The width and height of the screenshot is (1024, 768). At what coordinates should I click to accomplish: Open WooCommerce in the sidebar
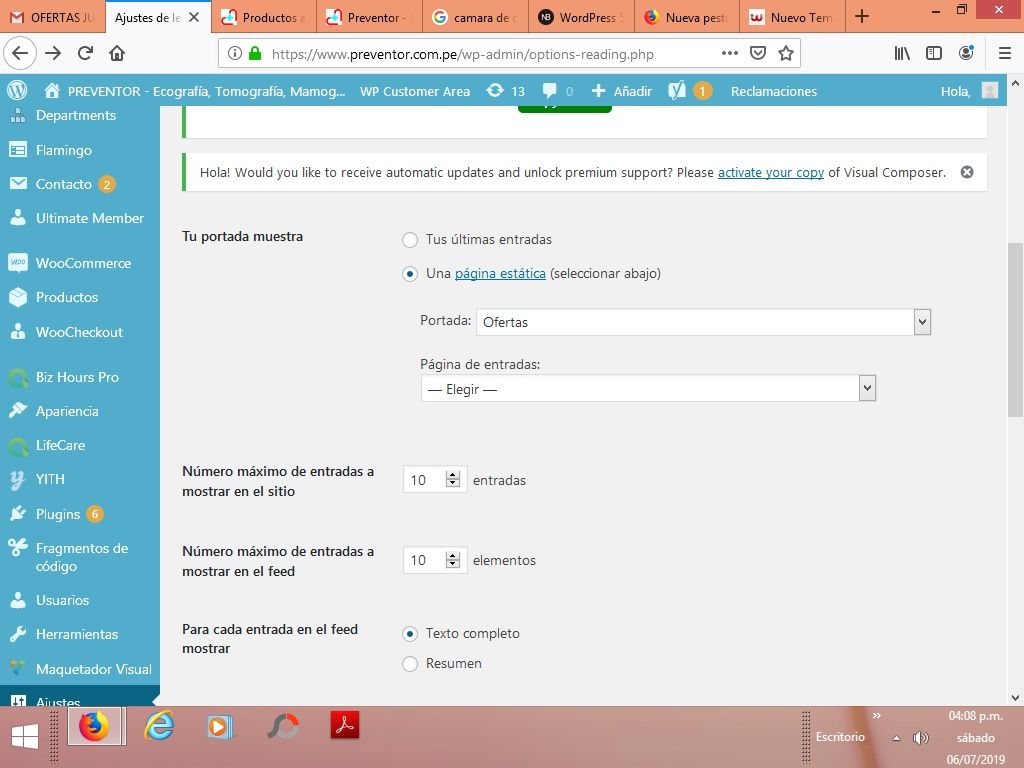(80, 263)
